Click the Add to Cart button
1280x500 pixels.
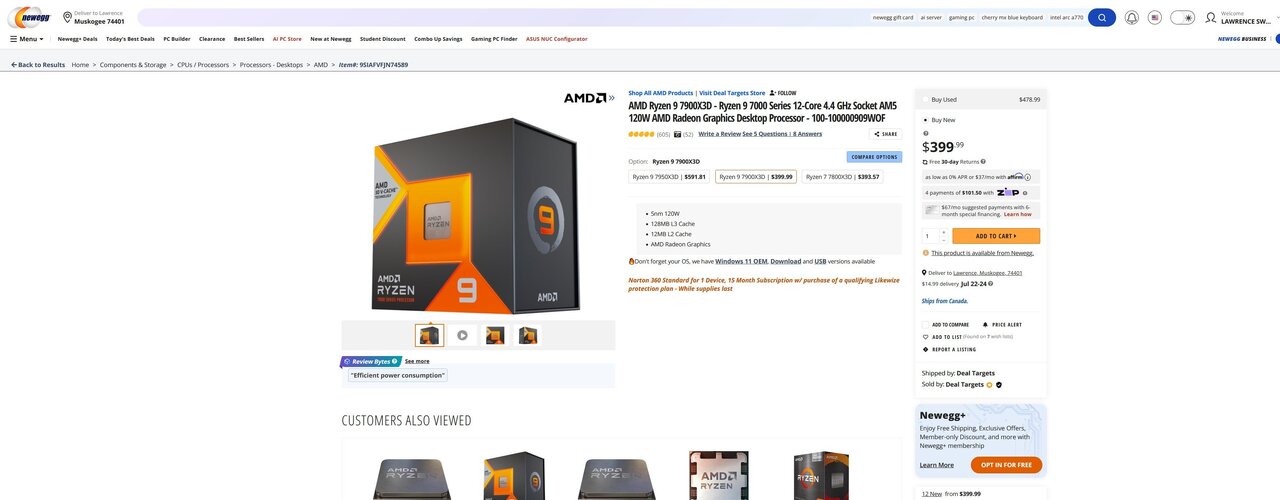tap(996, 236)
